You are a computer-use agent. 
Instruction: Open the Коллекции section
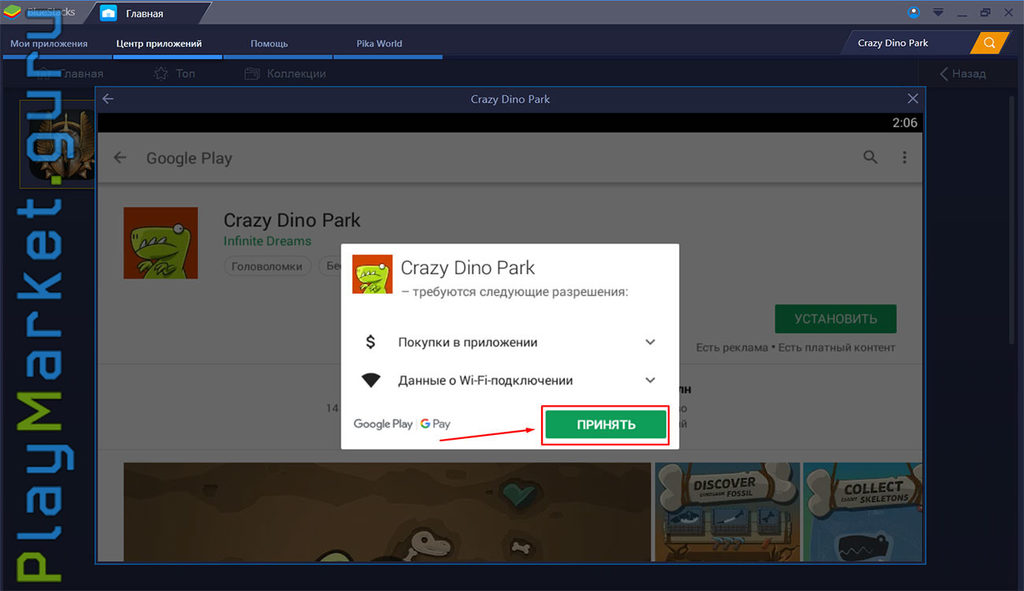pos(285,74)
